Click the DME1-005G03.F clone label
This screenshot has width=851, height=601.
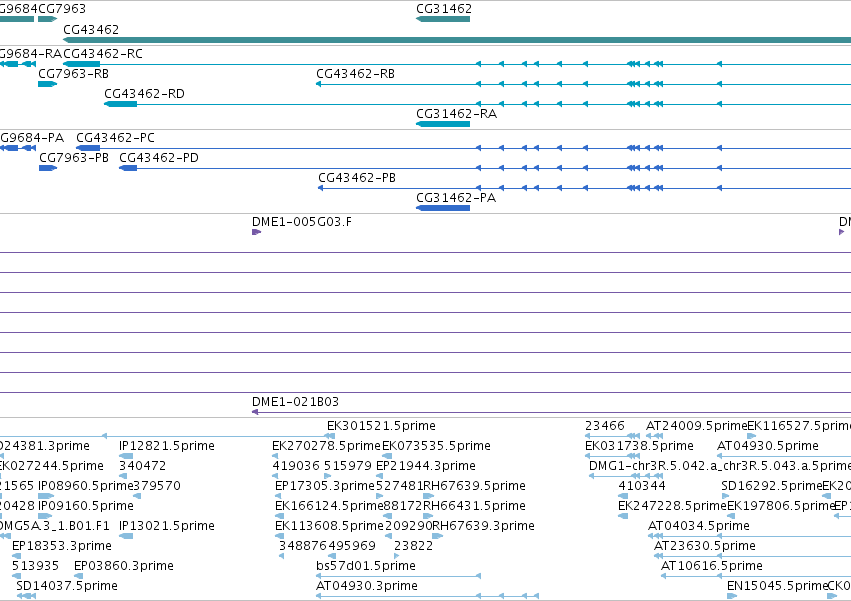point(302,222)
